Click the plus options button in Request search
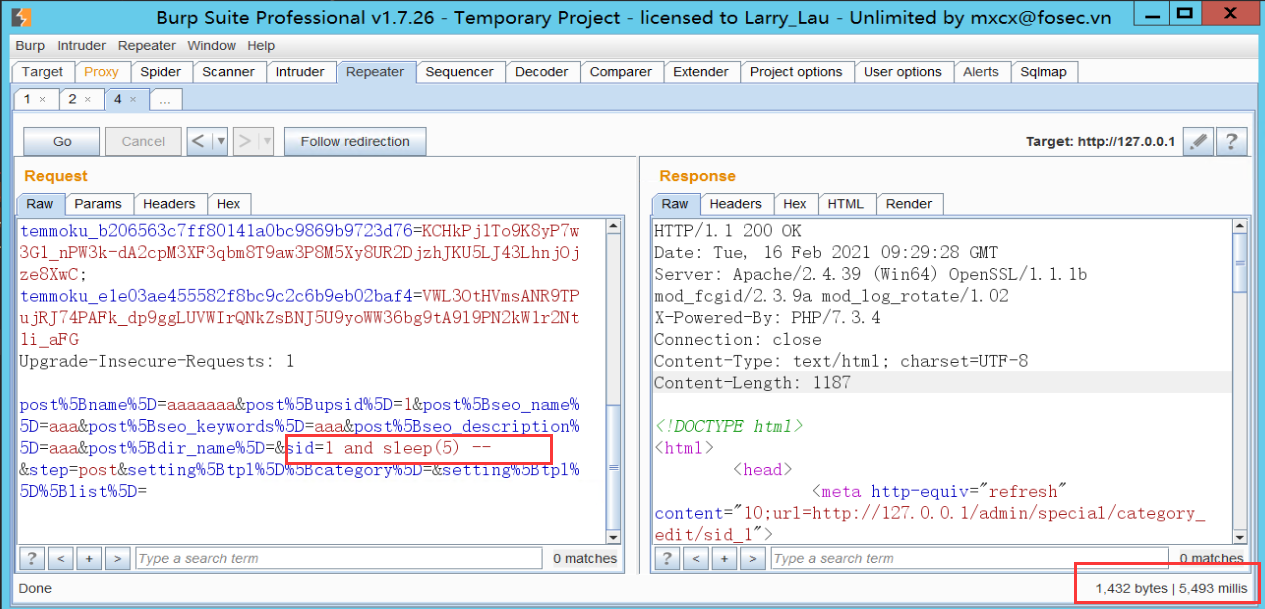The width and height of the screenshot is (1265, 609). click(89, 558)
